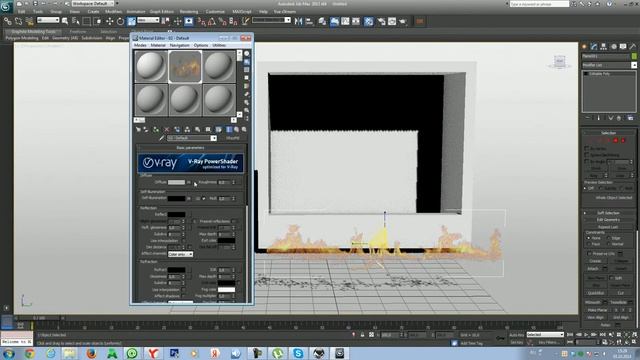This screenshot has height=360, width=640.
Task: Click Pick Material from Object eyedropper
Action: coord(162,138)
